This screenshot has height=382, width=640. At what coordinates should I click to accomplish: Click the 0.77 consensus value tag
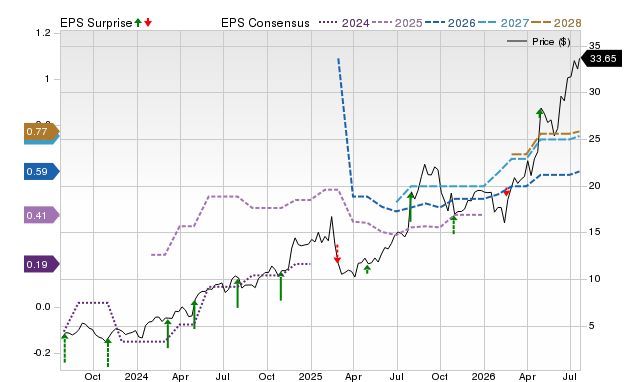pyautogui.click(x=42, y=131)
